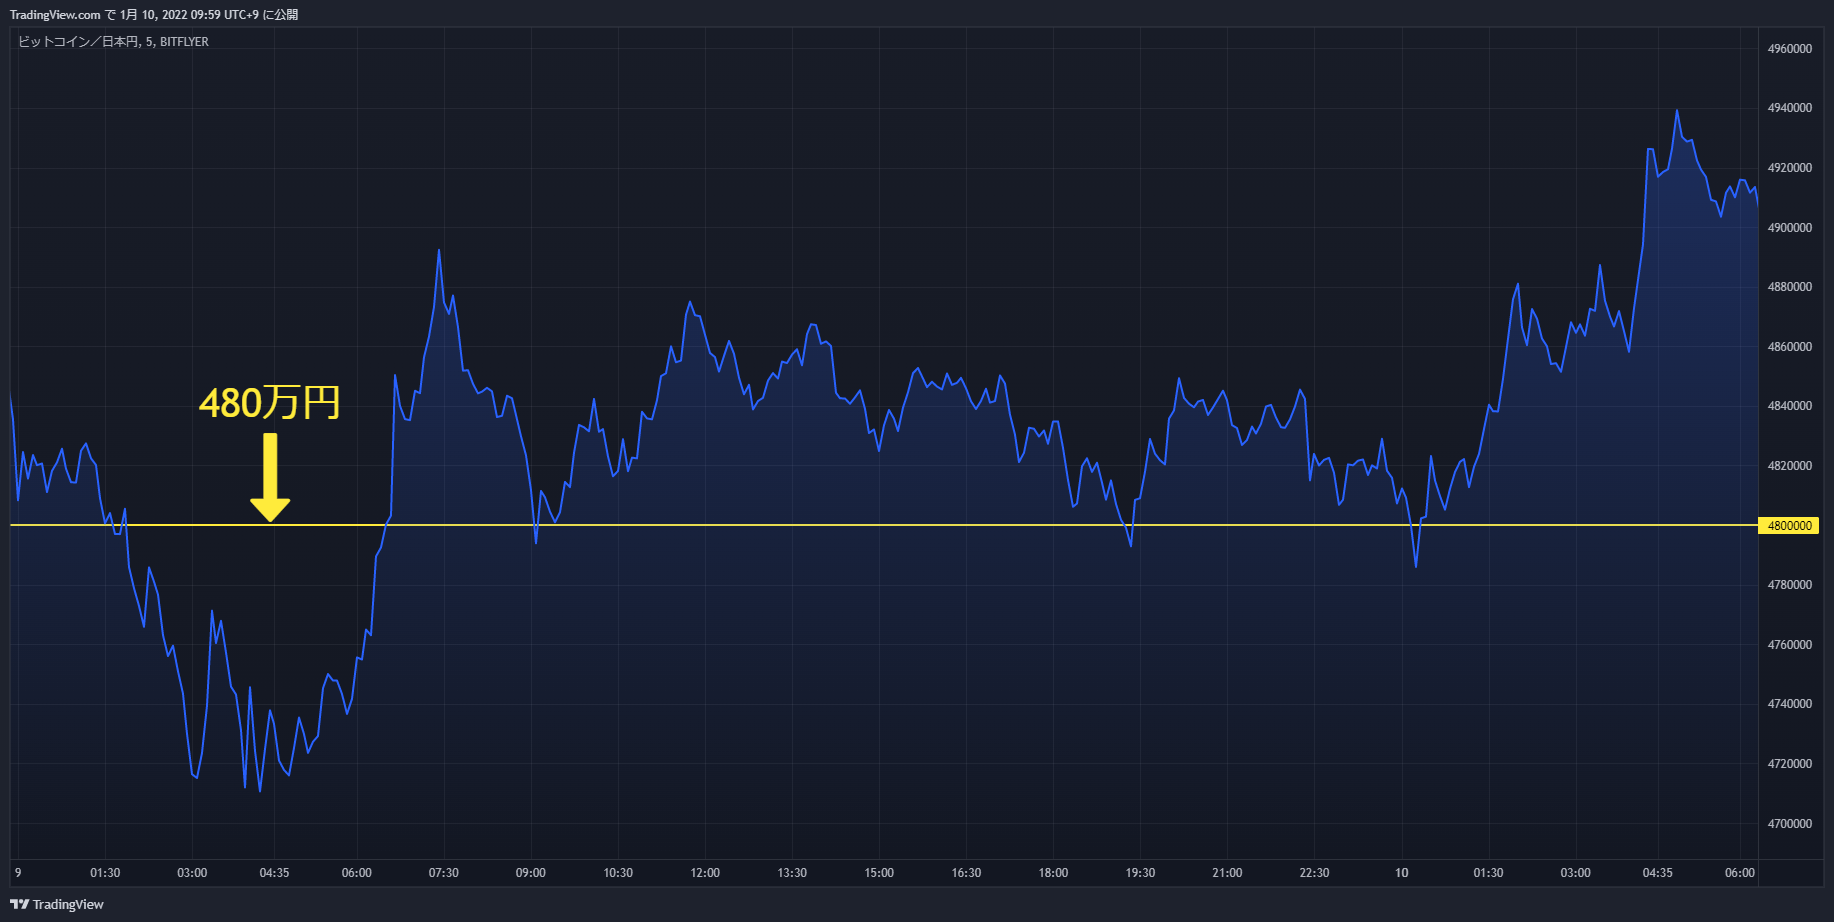
Task: Click price axis value 4760000
Action: (x=1790, y=645)
